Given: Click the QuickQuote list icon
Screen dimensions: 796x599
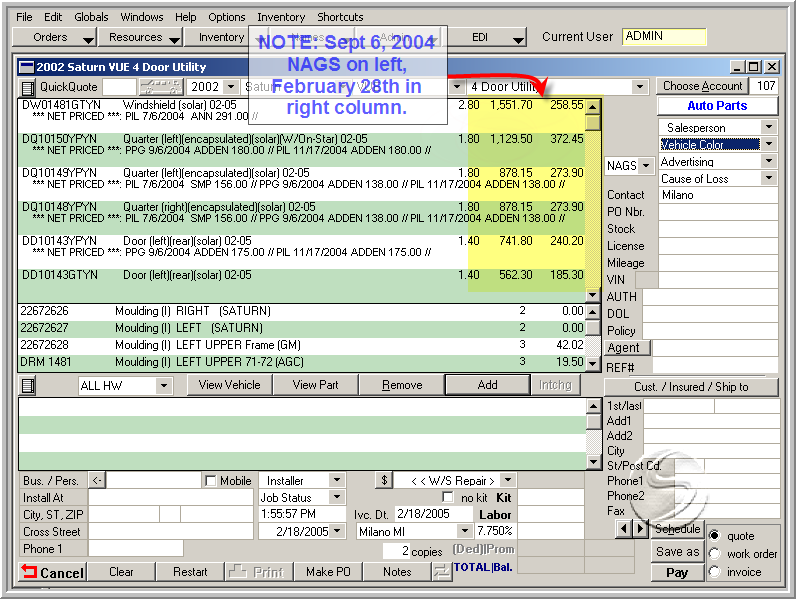Looking at the screenshot, I should coord(28,87).
